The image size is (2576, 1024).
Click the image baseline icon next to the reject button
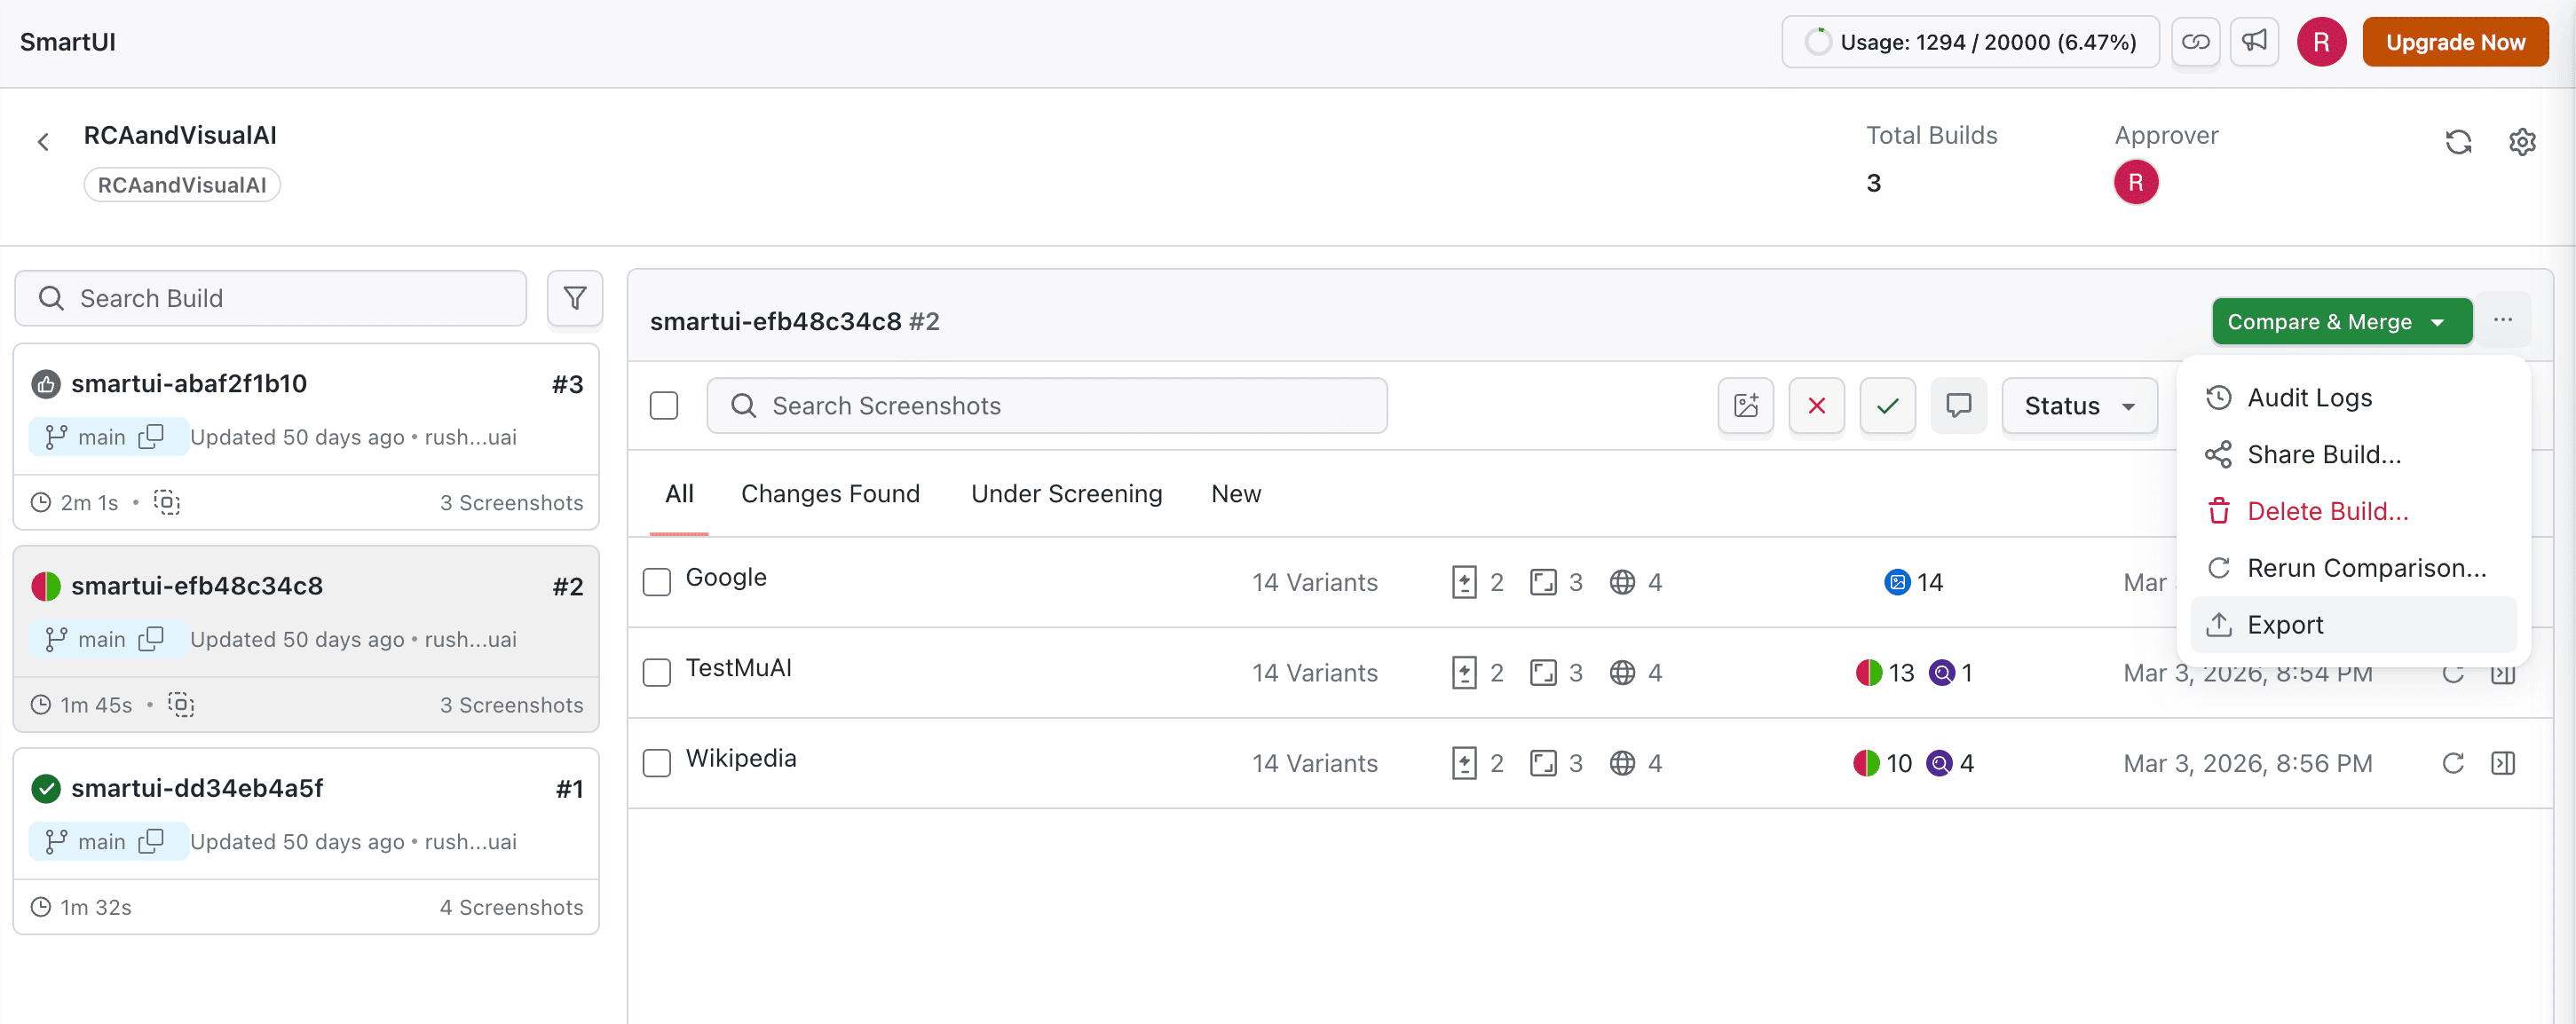pos(1746,406)
